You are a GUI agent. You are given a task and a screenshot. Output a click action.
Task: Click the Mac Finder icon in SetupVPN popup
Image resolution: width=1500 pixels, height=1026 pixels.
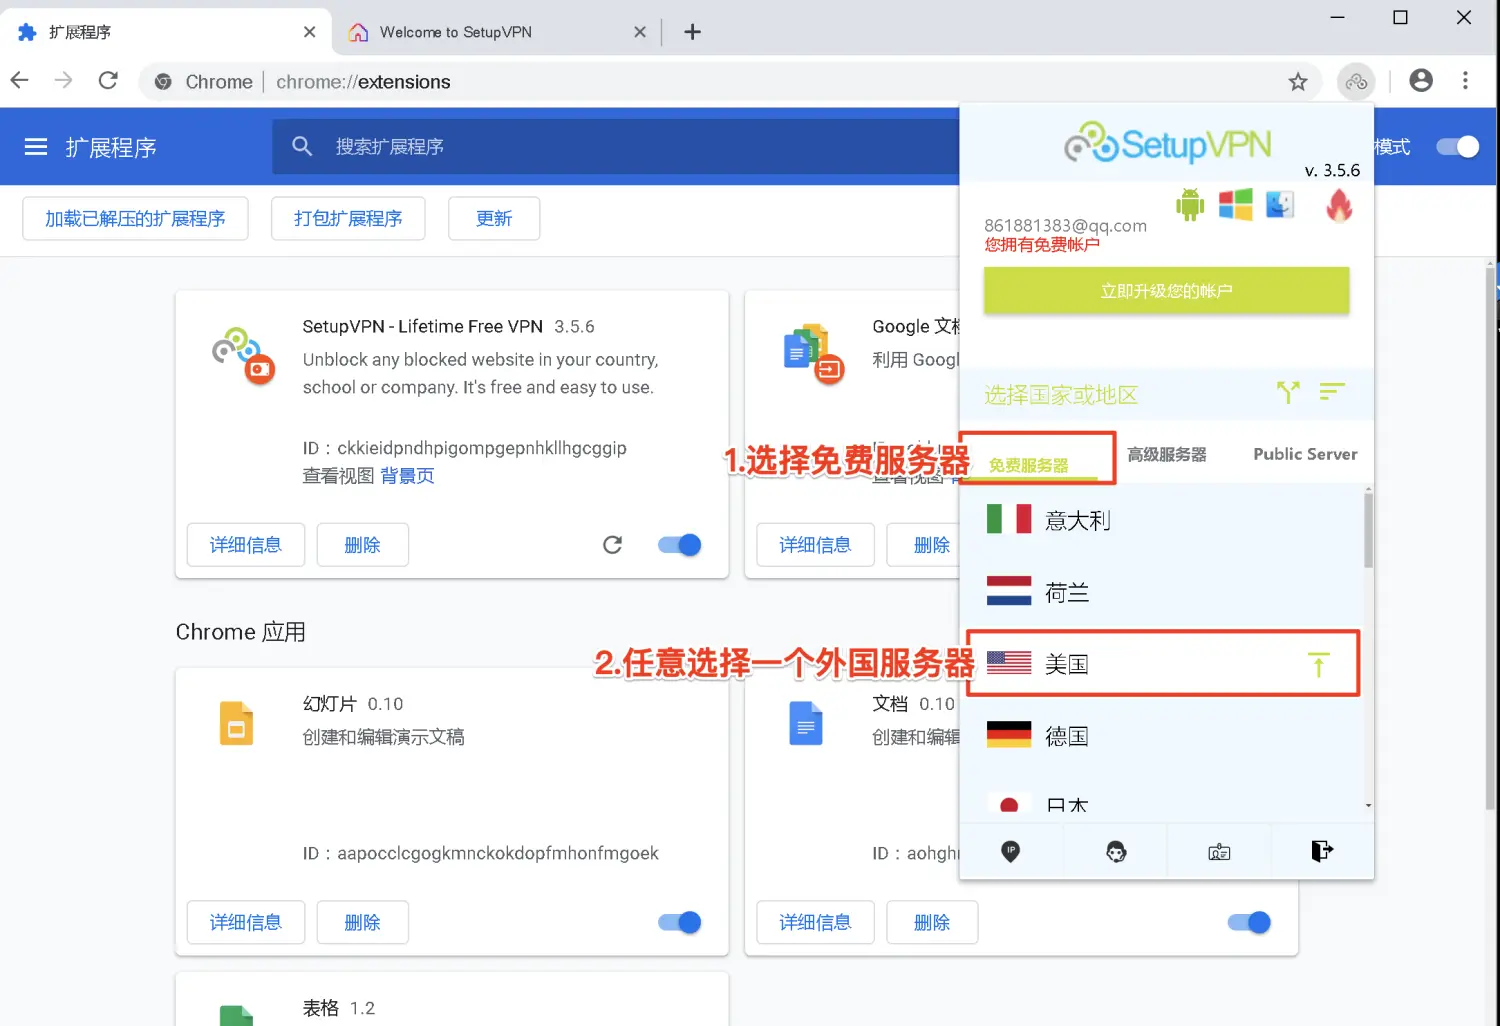[1280, 204]
